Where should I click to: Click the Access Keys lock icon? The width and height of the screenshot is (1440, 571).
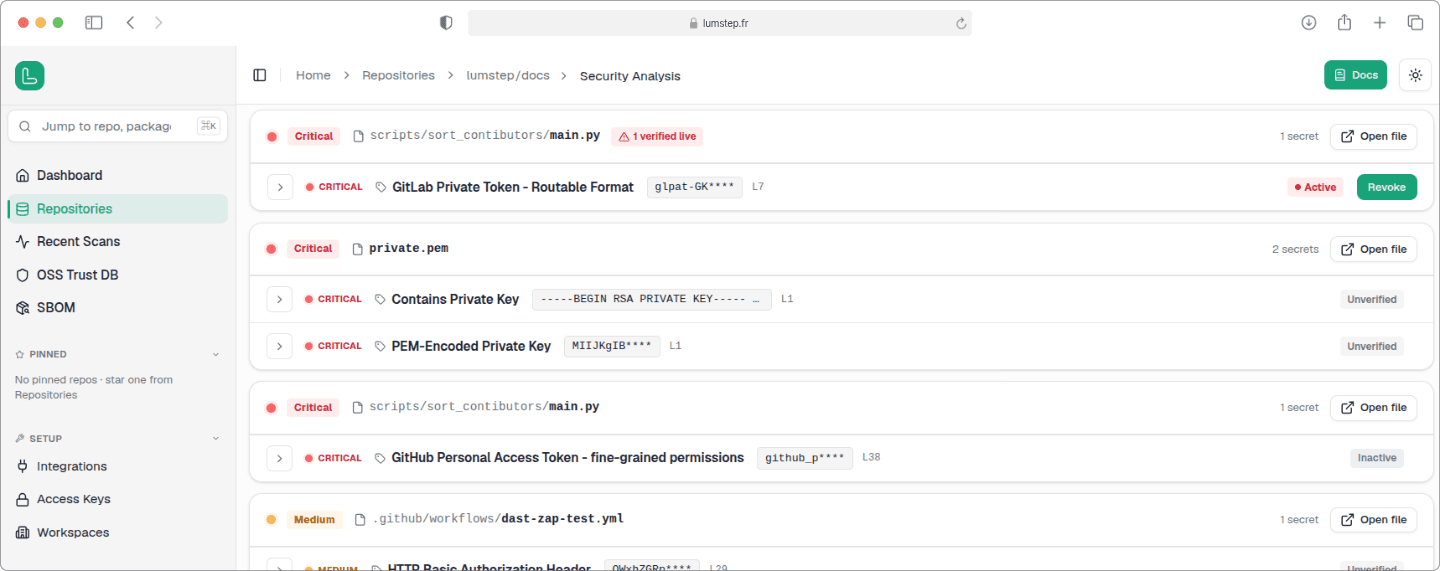tap(23, 499)
